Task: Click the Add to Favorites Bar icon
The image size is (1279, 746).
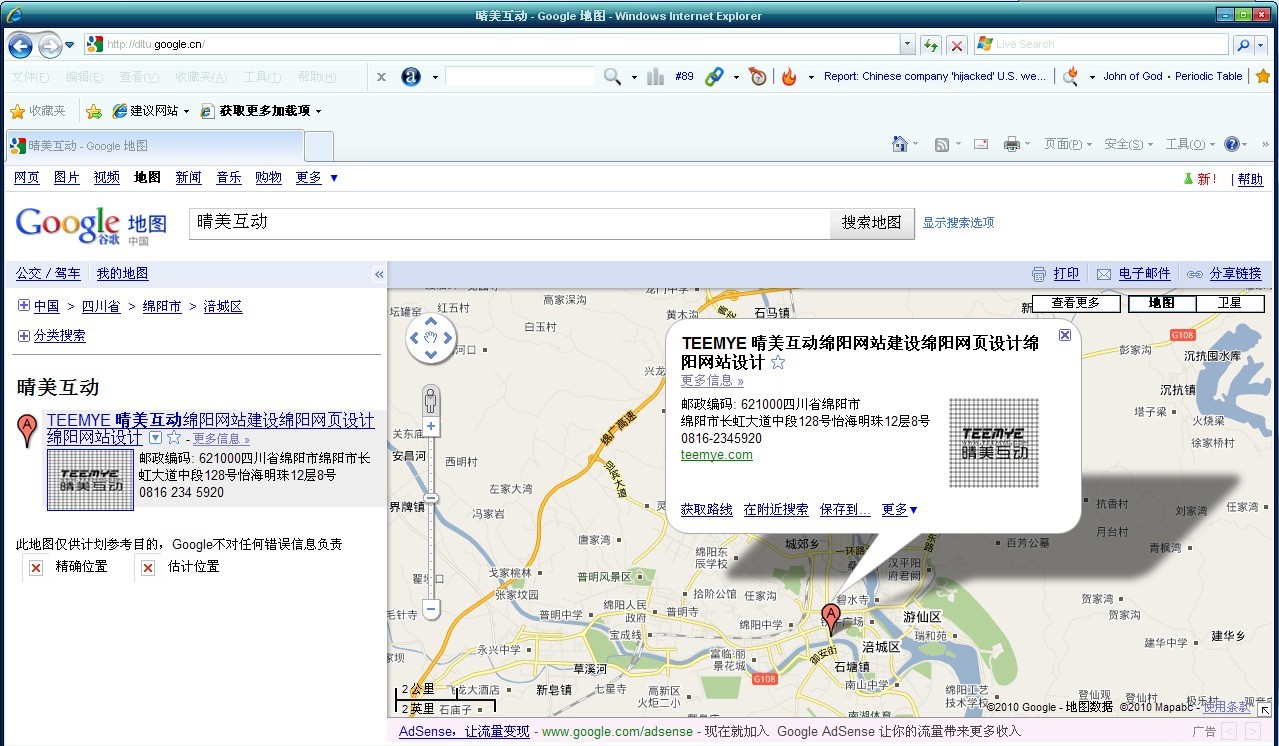Action: pyautogui.click(x=94, y=111)
